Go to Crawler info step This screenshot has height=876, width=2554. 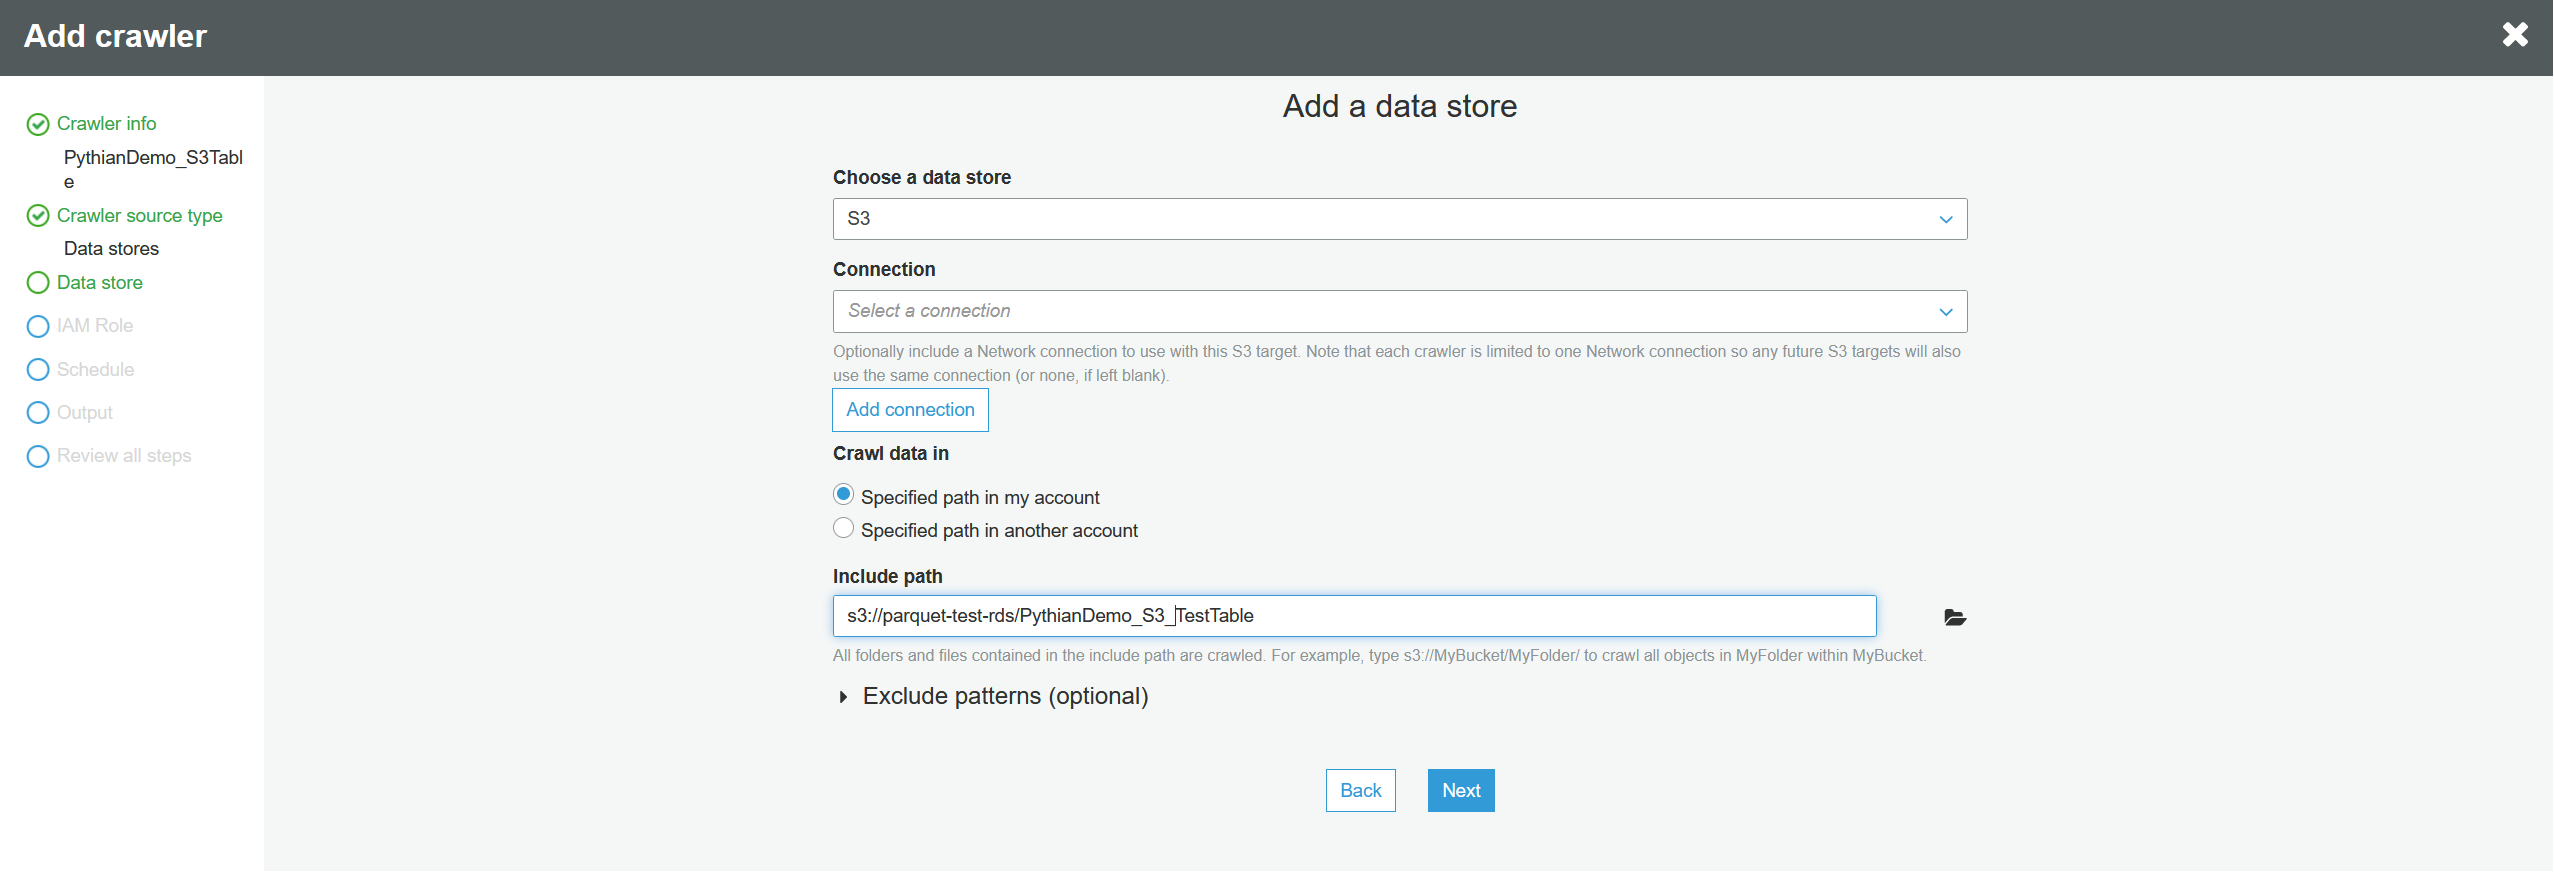(106, 124)
